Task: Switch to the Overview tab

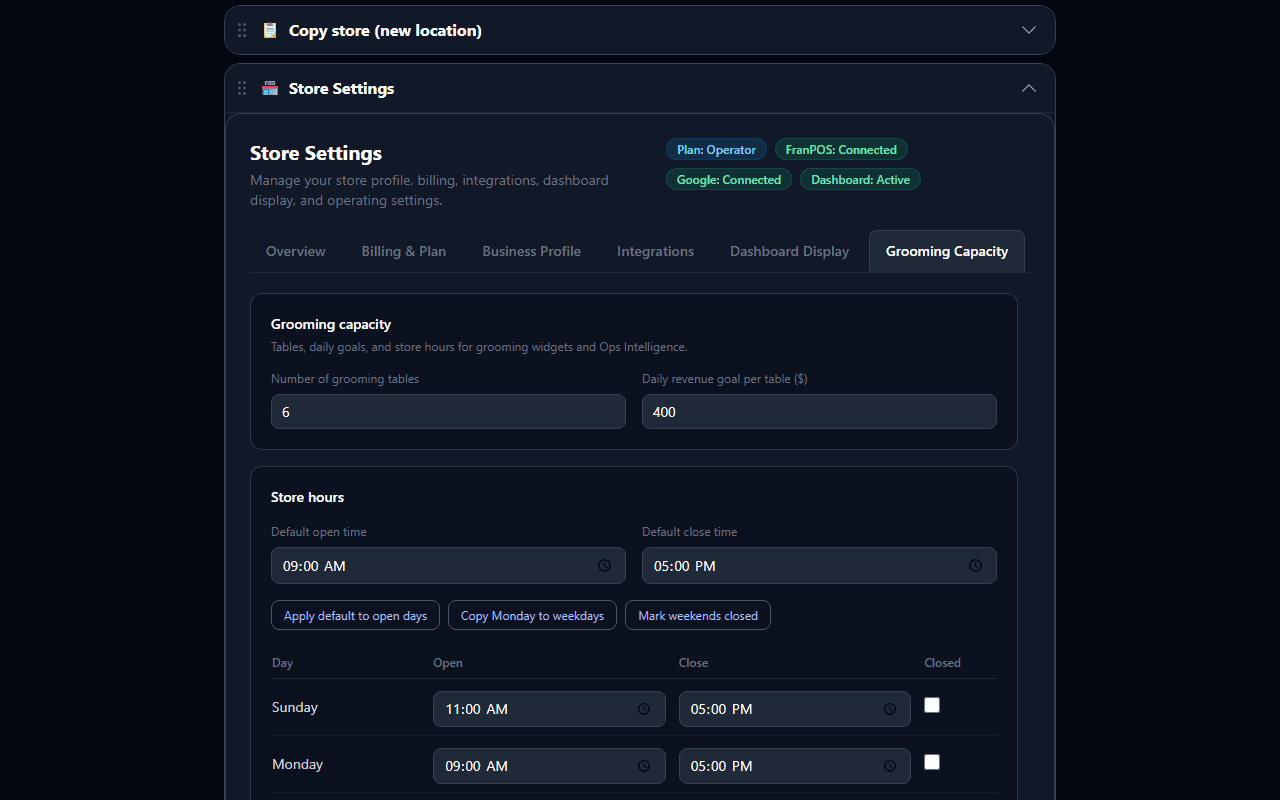Action: point(296,251)
